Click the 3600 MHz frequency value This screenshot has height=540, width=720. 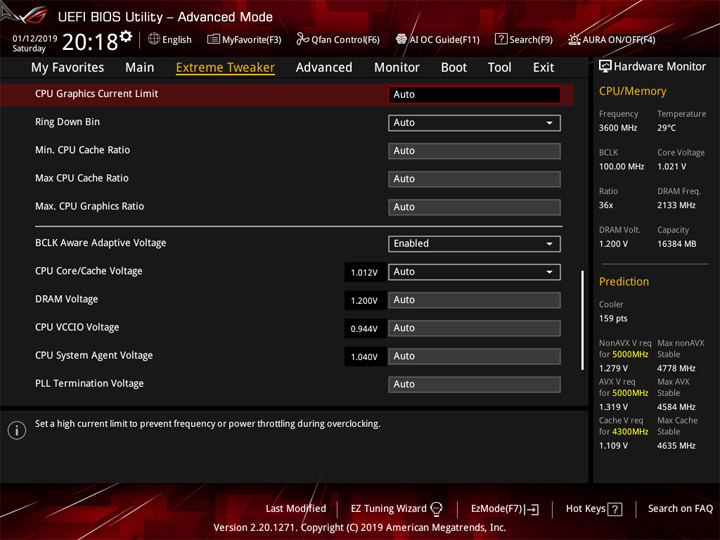coord(618,128)
